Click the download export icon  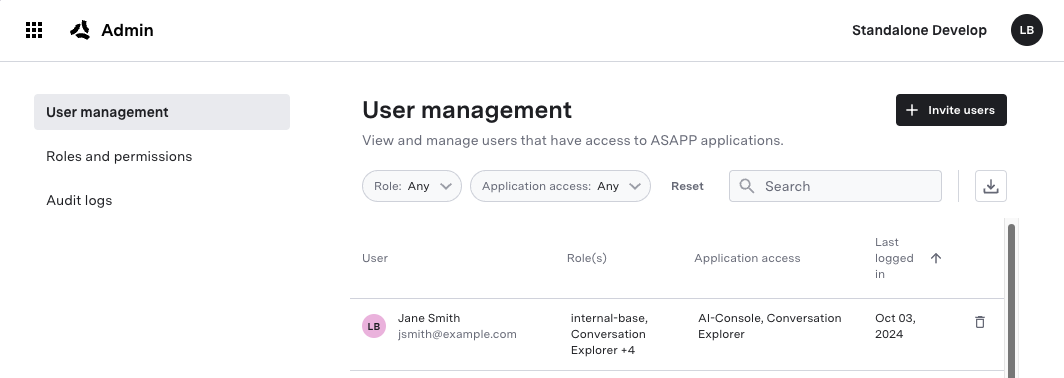point(991,186)
